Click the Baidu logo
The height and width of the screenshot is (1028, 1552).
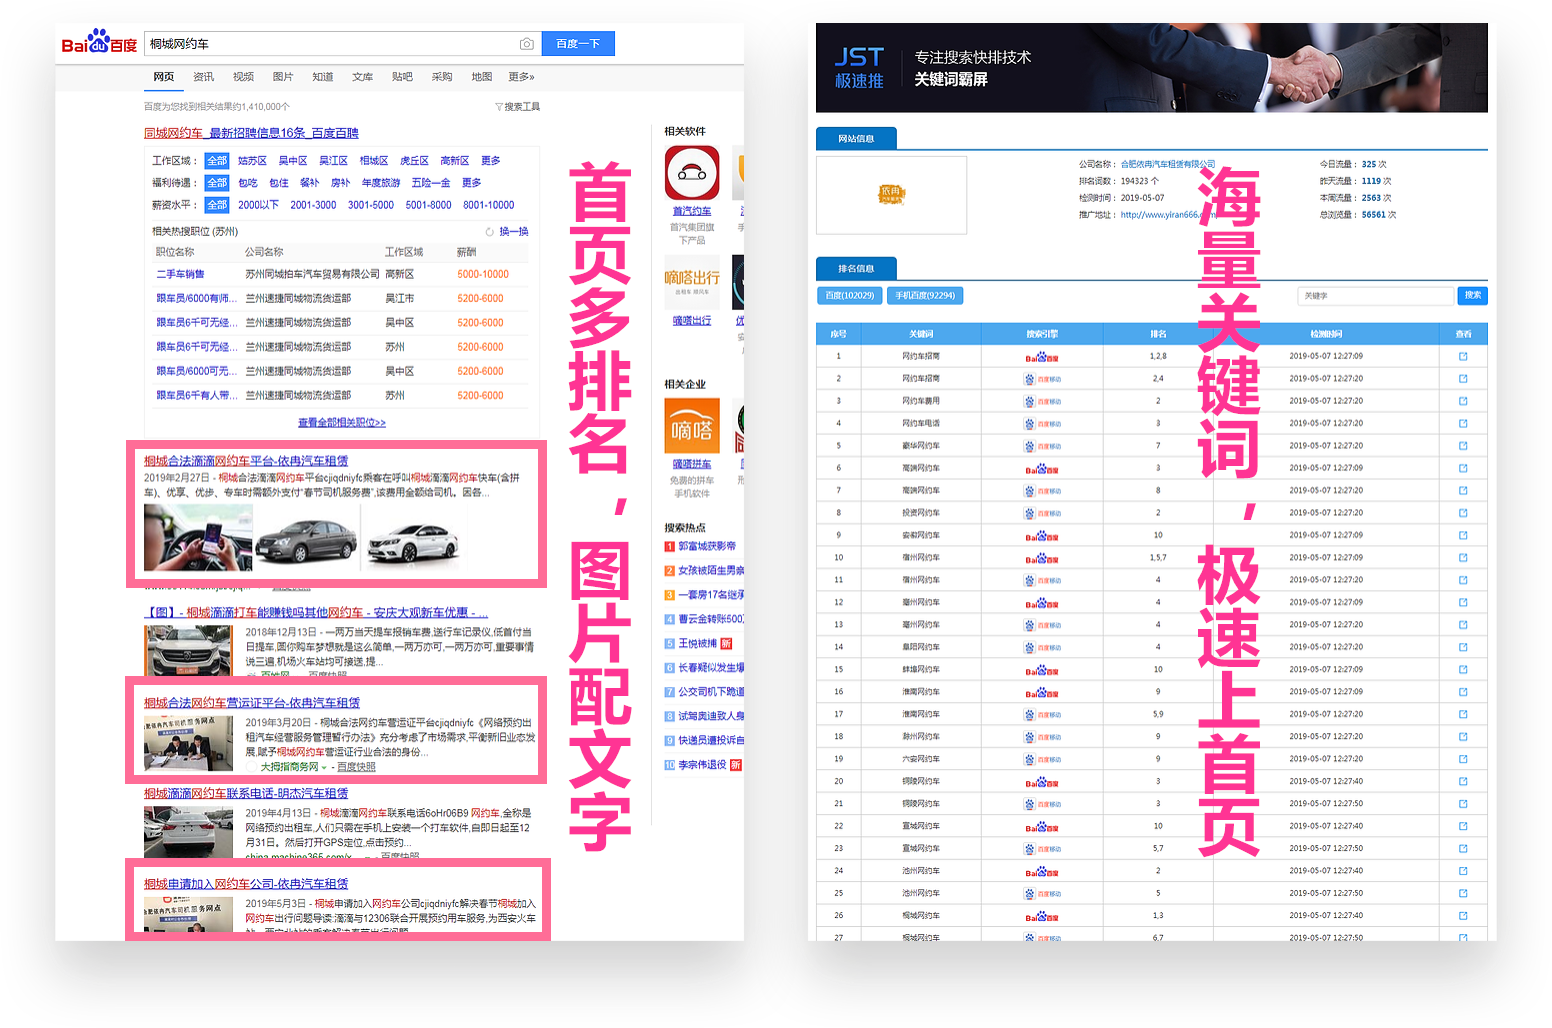pyautogui.click(x=99, y=42)
